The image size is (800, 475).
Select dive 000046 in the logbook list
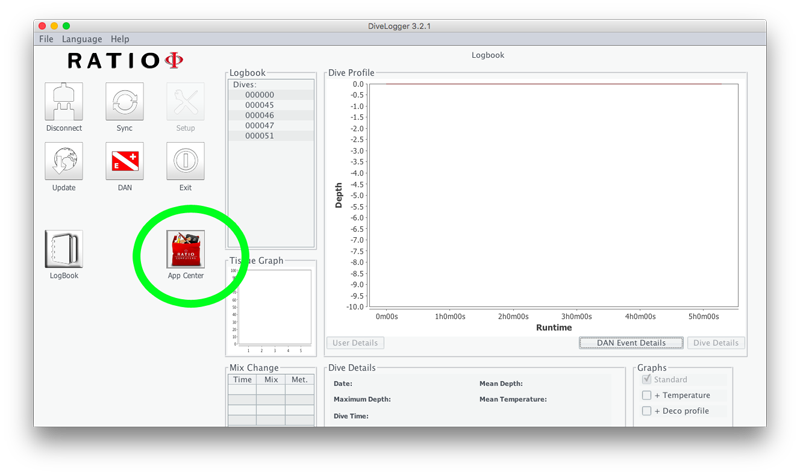pos(271,115)
